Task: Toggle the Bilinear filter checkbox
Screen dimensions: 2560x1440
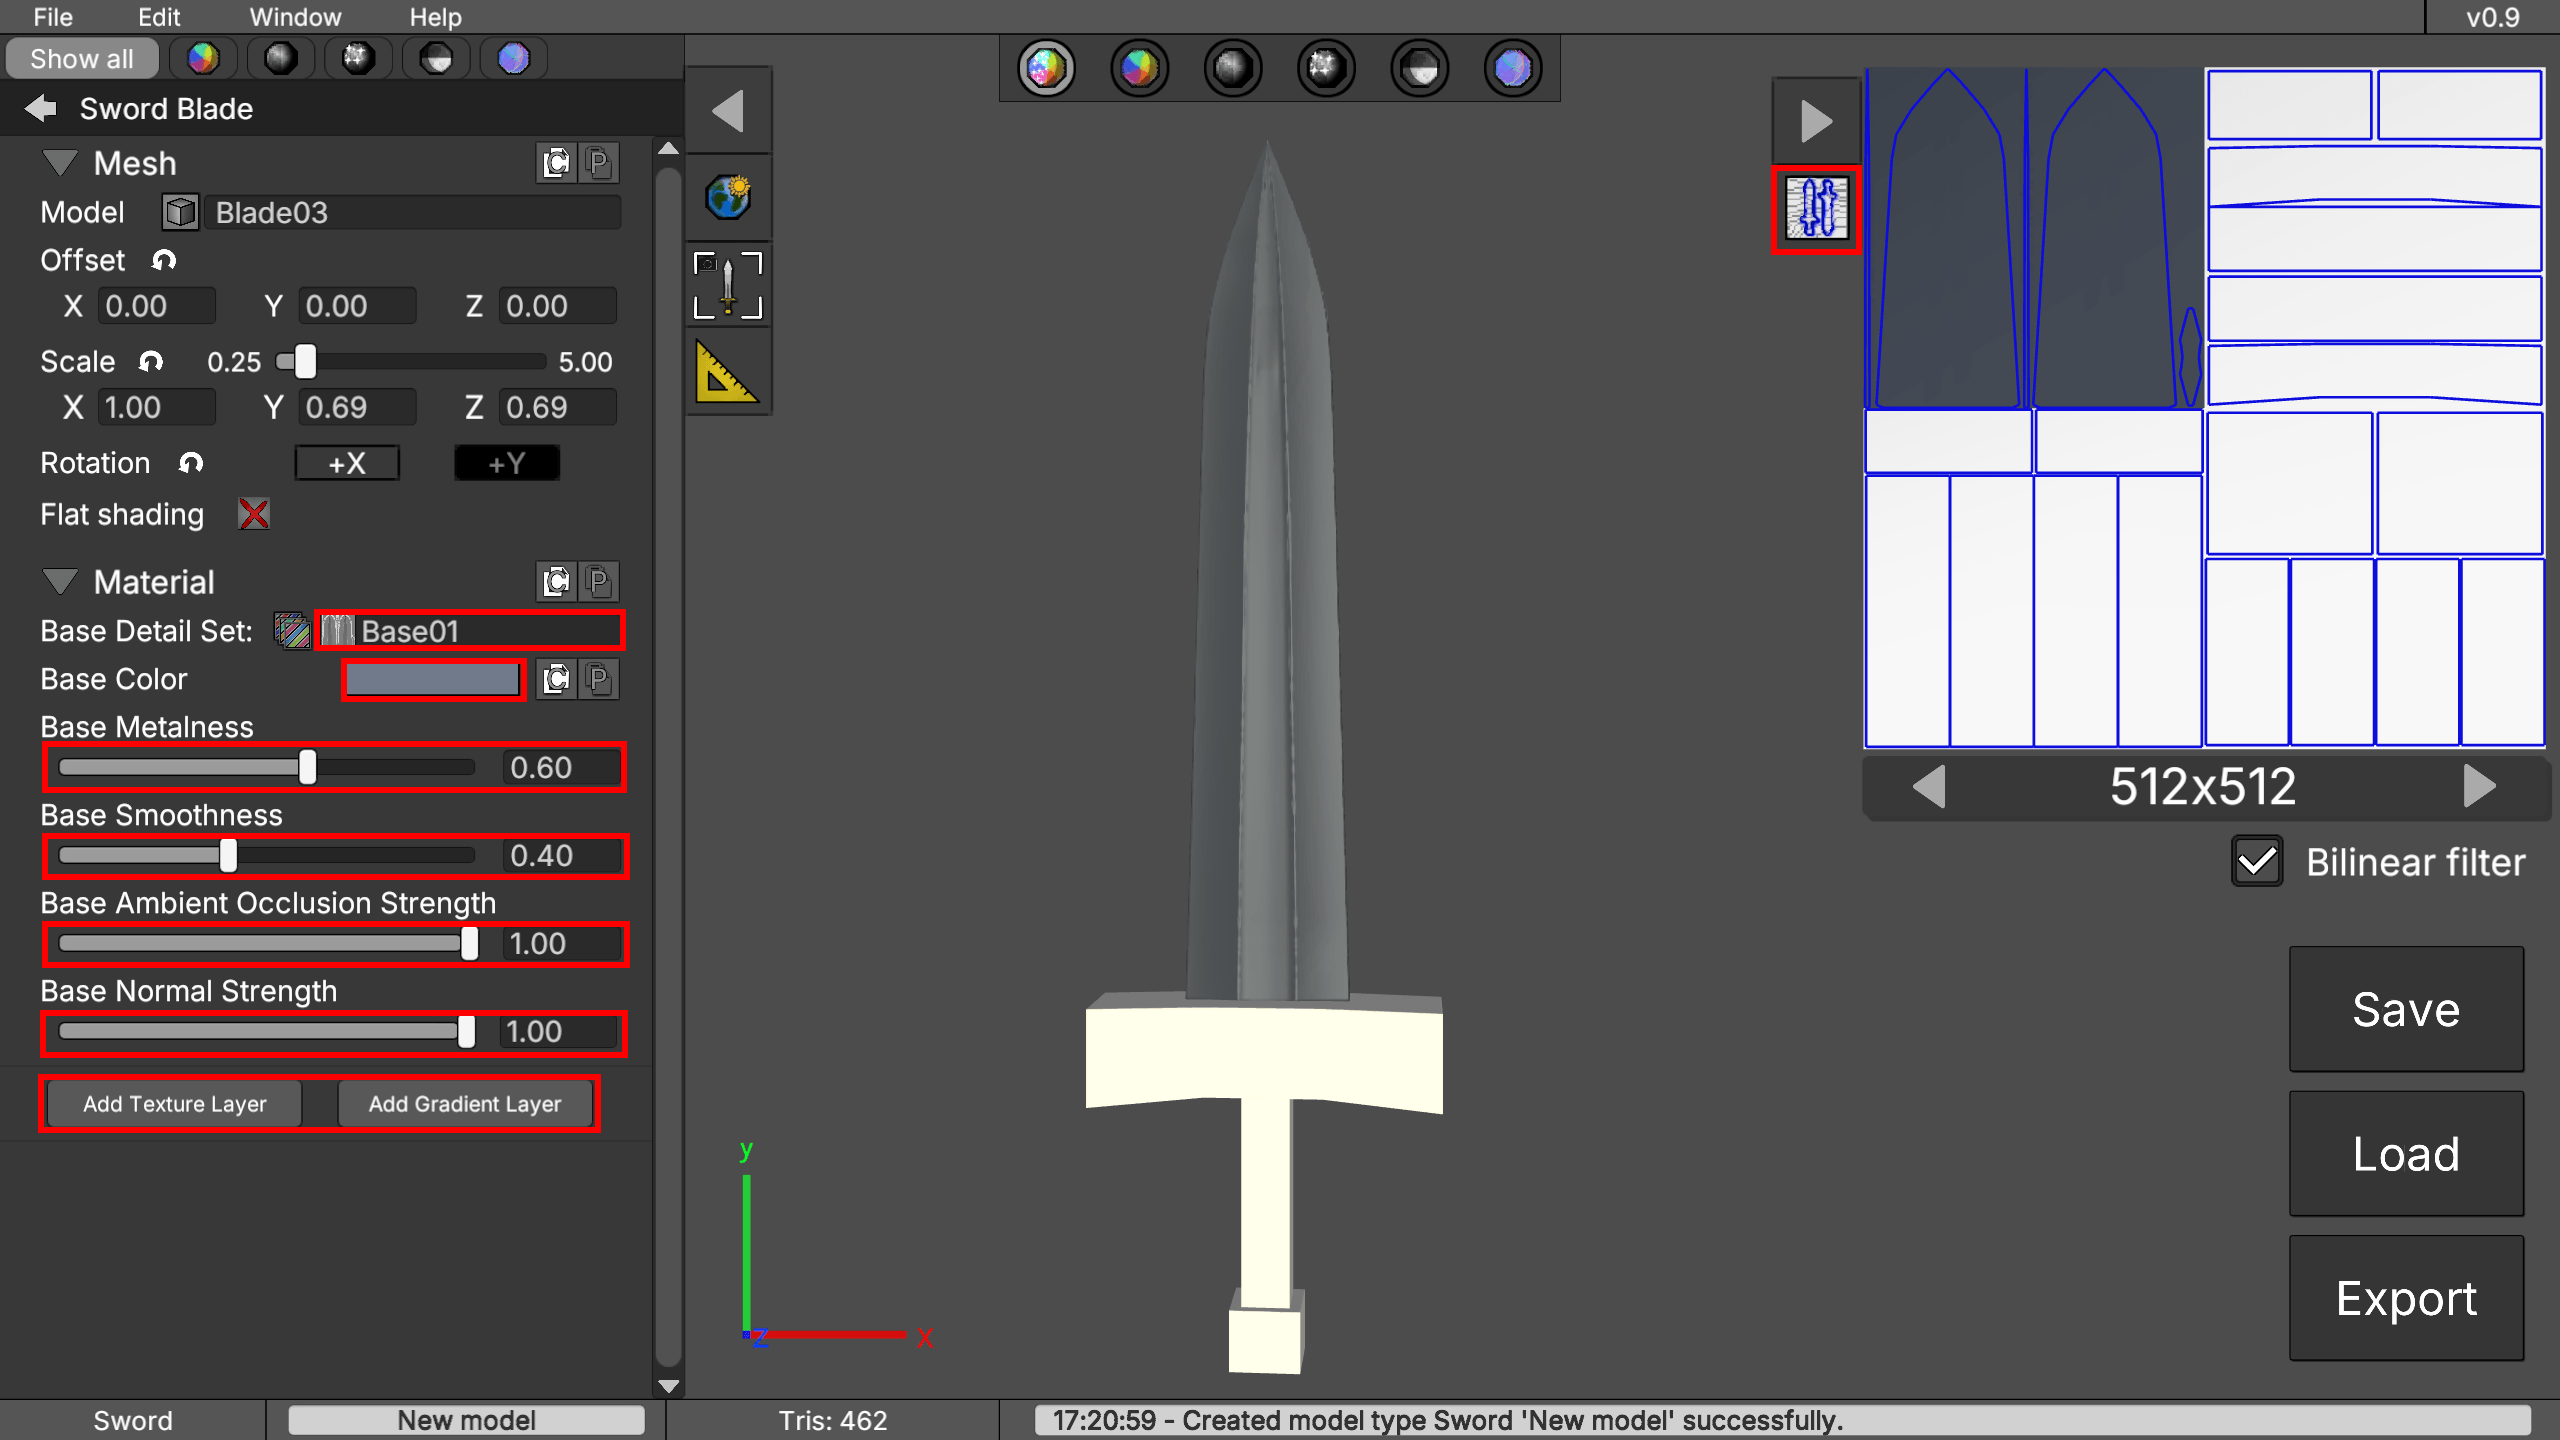Action: pos(2257,862)
